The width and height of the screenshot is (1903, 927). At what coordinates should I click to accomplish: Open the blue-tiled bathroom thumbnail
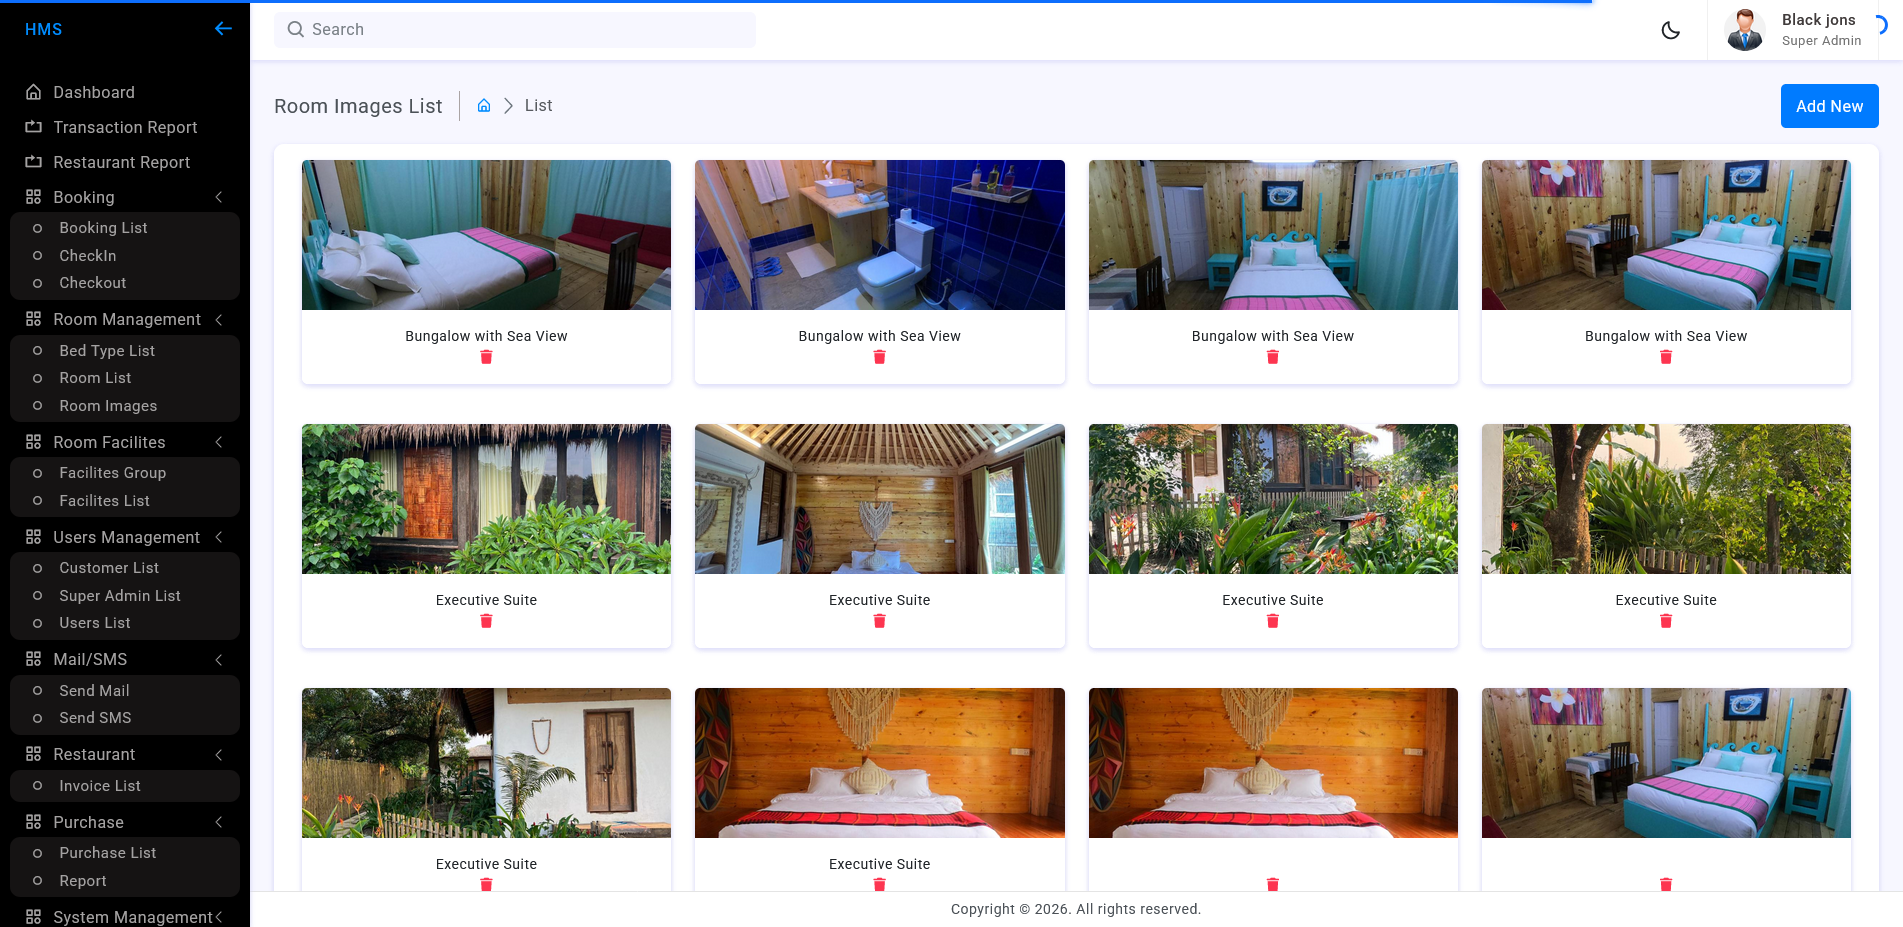tap(880, 235)
